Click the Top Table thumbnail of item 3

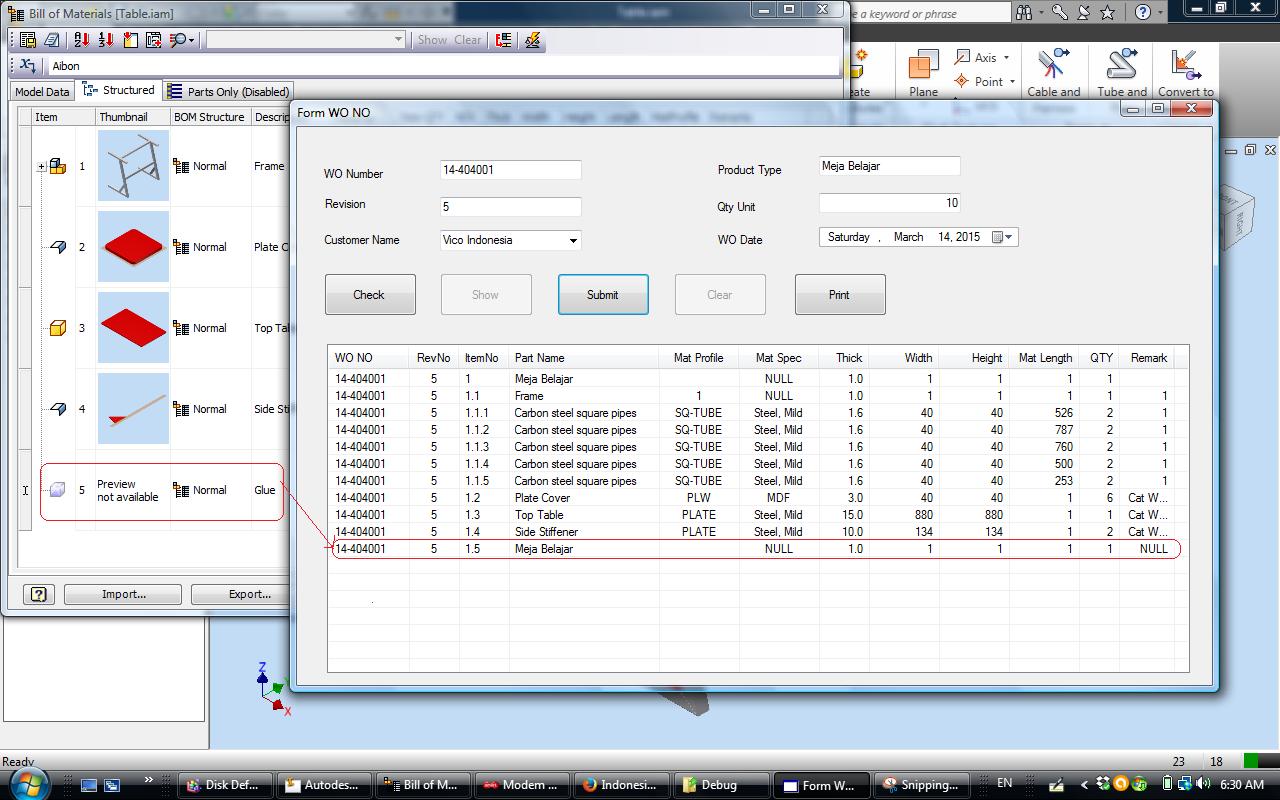pyautogui.click(x=134, y=328)
